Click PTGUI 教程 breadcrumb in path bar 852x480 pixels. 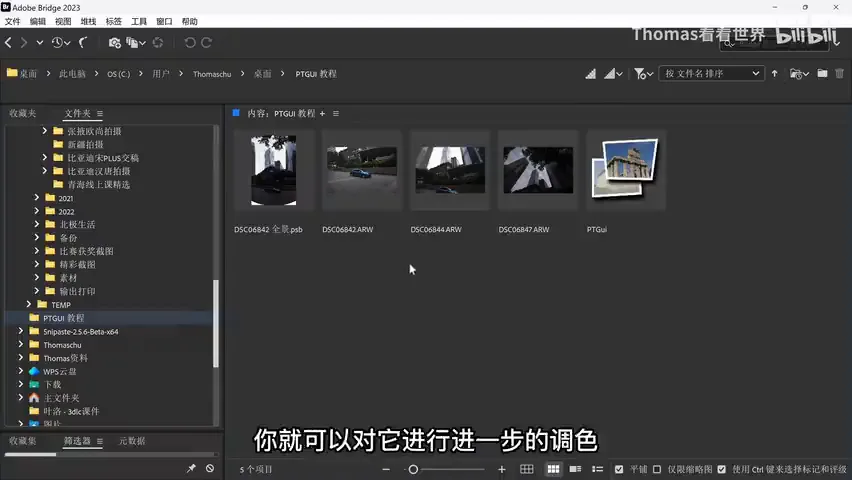316,74
